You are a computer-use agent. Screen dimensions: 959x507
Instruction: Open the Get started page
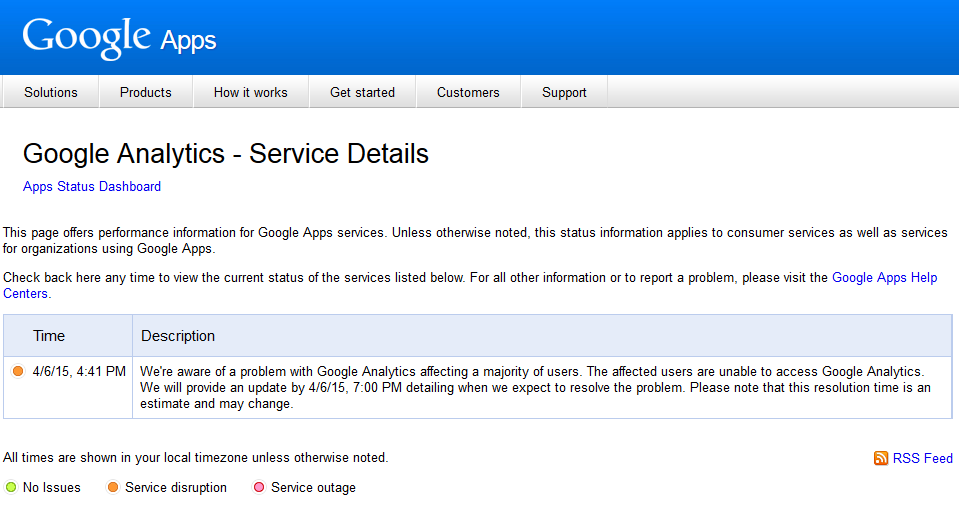(x=362, y=92)
